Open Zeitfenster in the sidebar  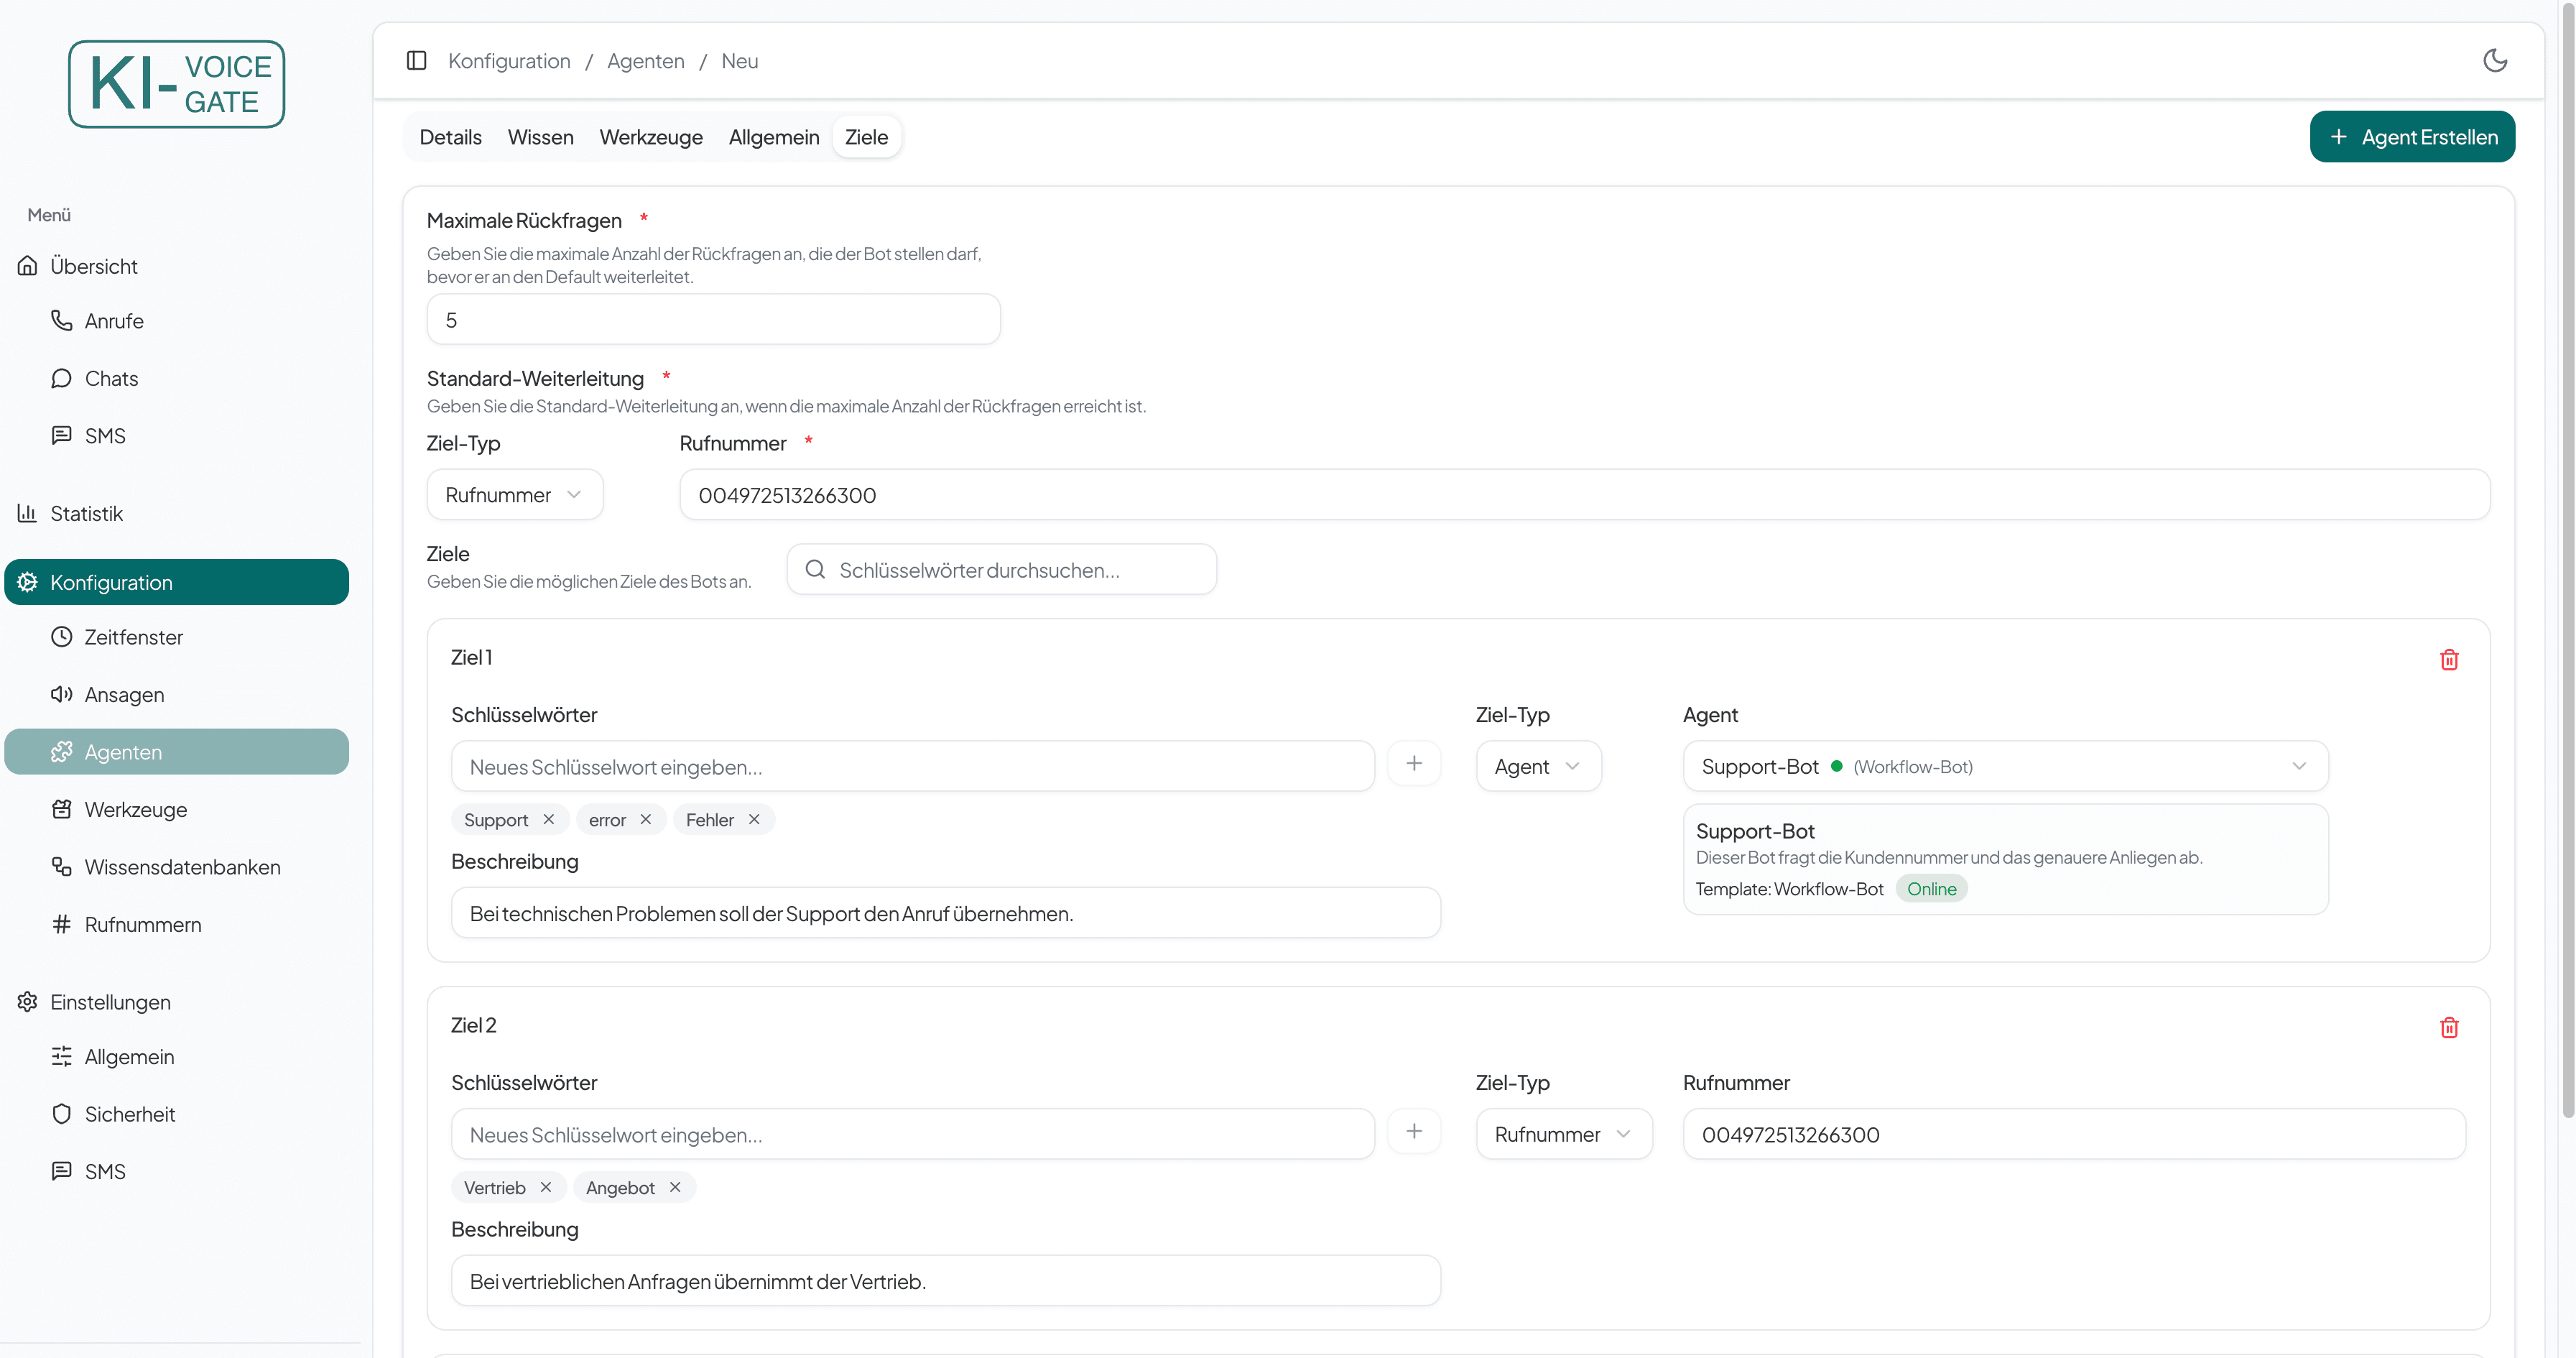(x=133, y=637)
